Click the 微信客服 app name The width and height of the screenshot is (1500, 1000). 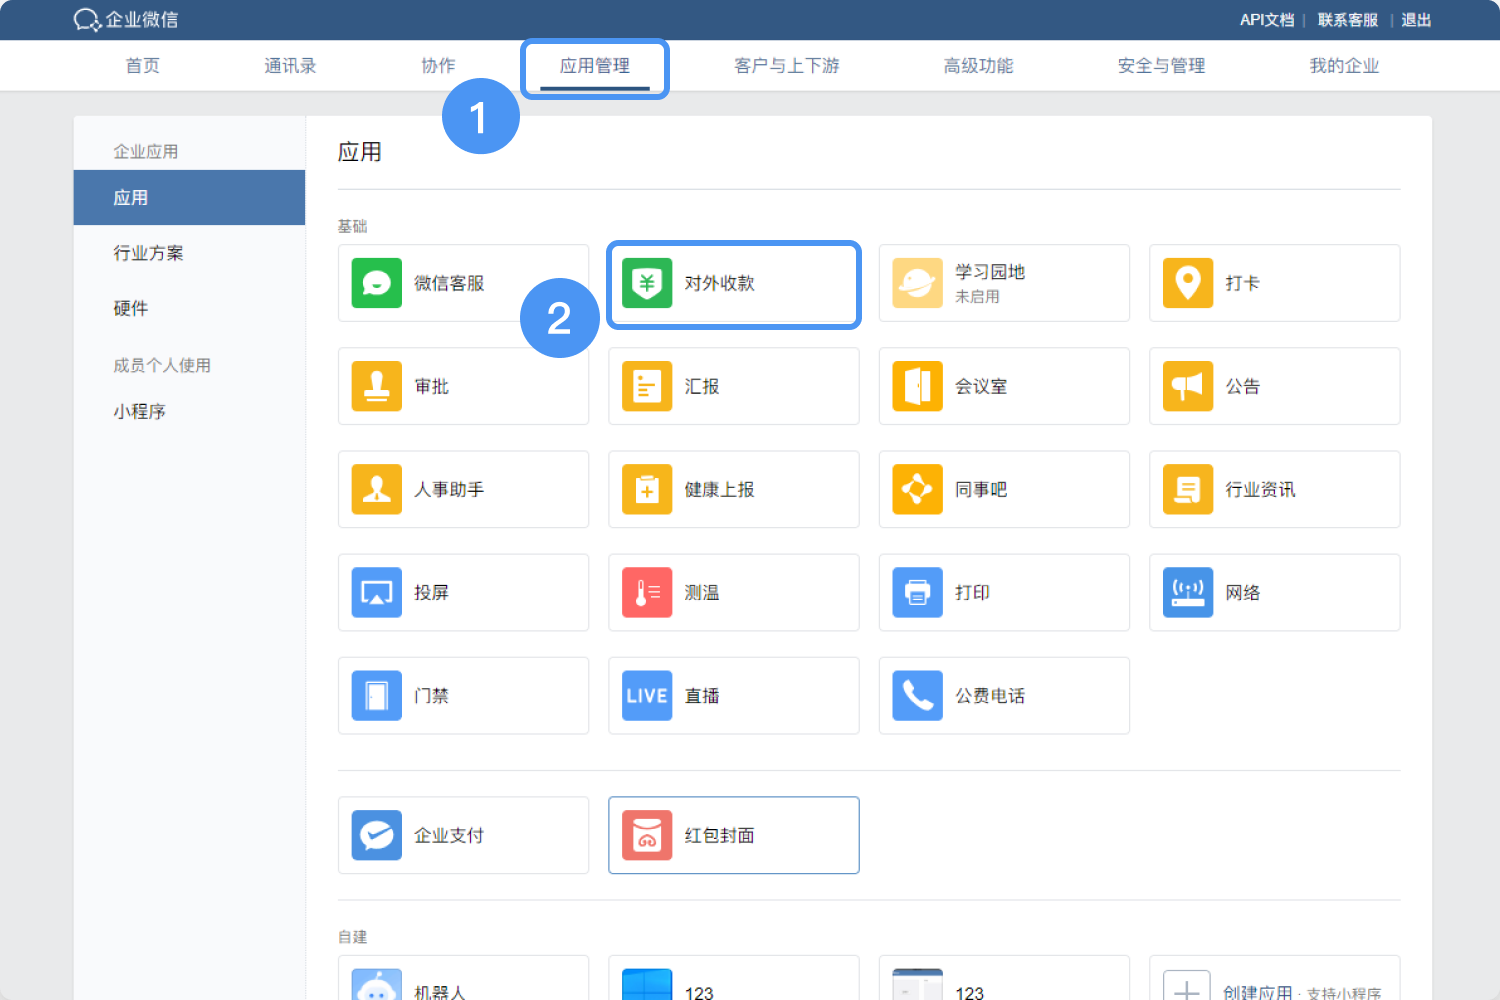[449, 283]
